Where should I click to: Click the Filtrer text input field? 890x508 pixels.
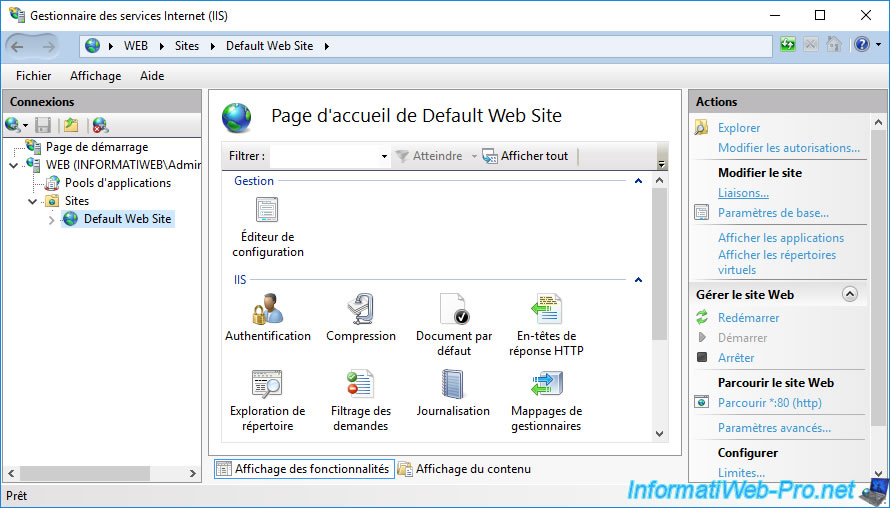325,156
